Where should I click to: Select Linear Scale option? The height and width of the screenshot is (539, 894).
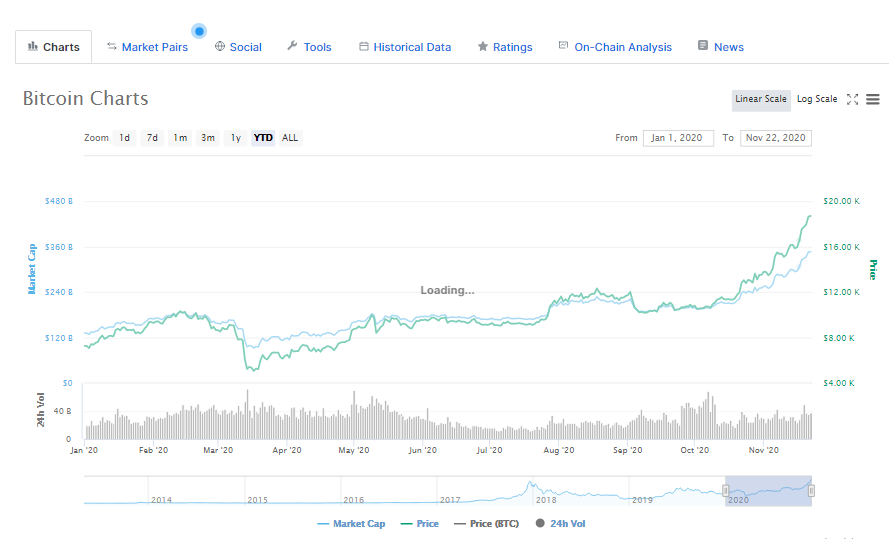pyautogui.click(x=761, y=99)
